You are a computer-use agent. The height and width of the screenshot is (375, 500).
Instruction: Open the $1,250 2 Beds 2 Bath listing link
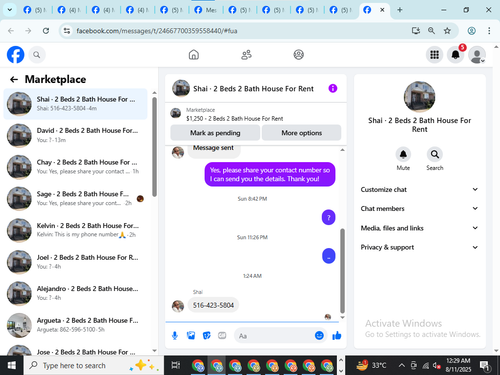pos(234,119)
